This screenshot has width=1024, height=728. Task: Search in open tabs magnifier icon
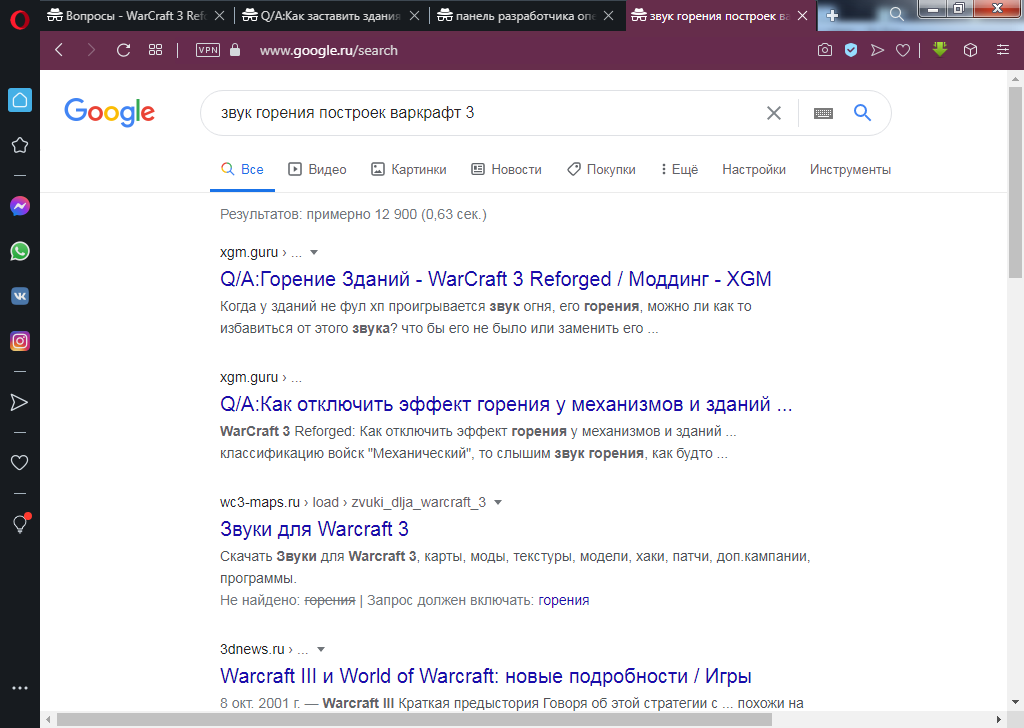[897, 14]
